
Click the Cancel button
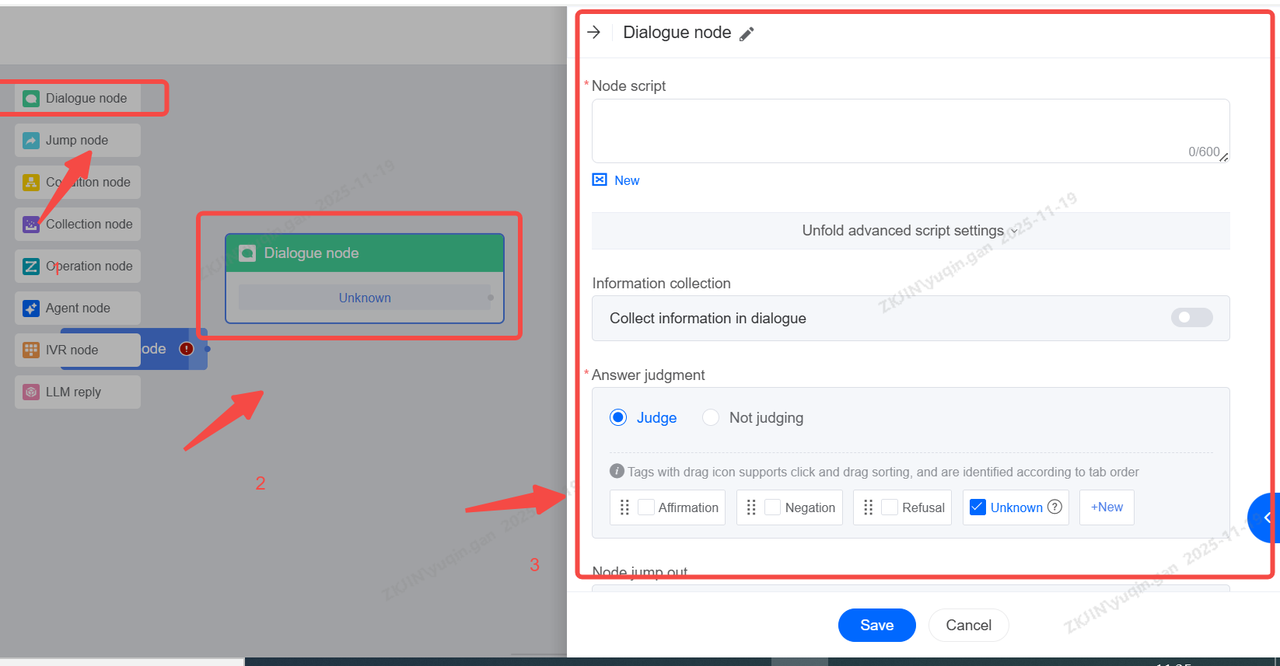pyautogui.click(x=968, y=625)
